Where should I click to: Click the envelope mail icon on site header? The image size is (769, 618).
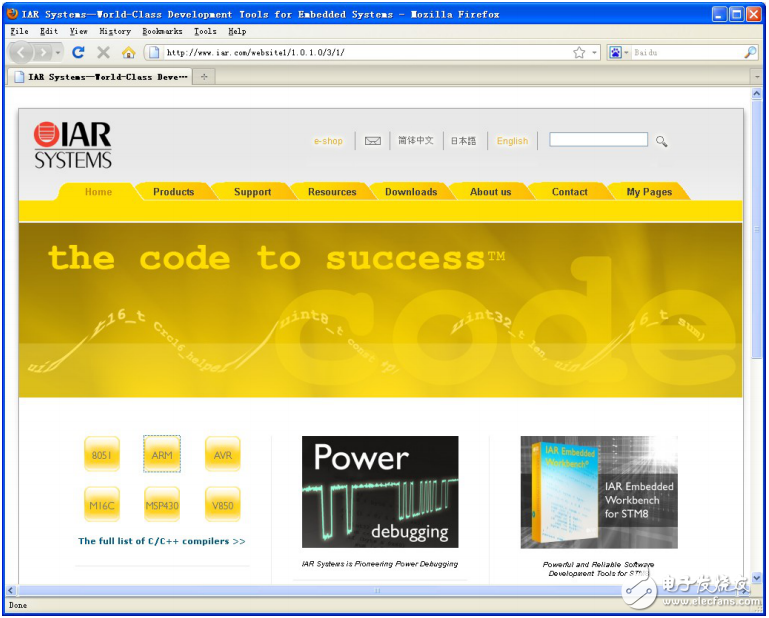pos(373,141)
